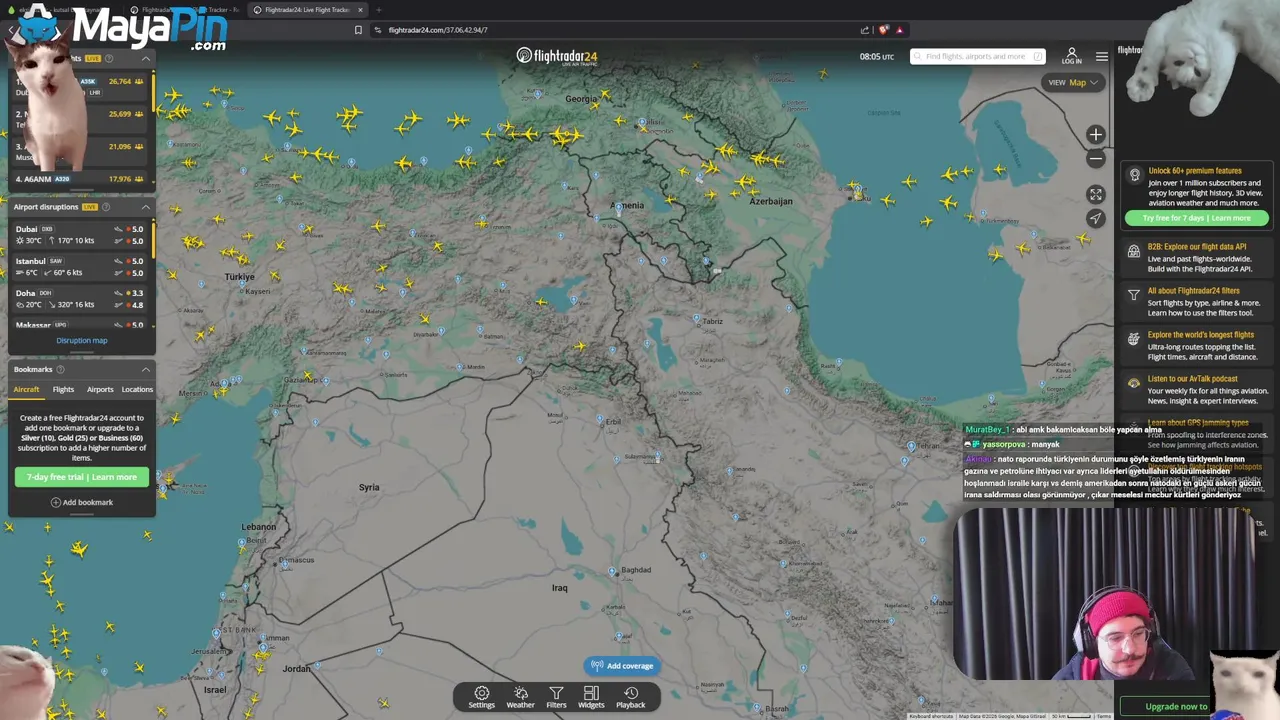Click the Keyboard shortcuts link on map footer
This screenshot has width=1280, height=720.
pyautogui.click(x=931, y=716)
